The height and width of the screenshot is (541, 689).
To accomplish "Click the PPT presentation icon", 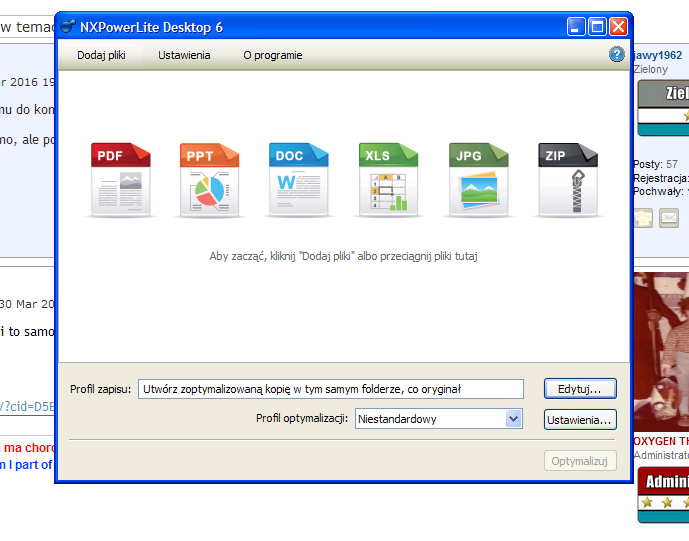I will (209, 179).
